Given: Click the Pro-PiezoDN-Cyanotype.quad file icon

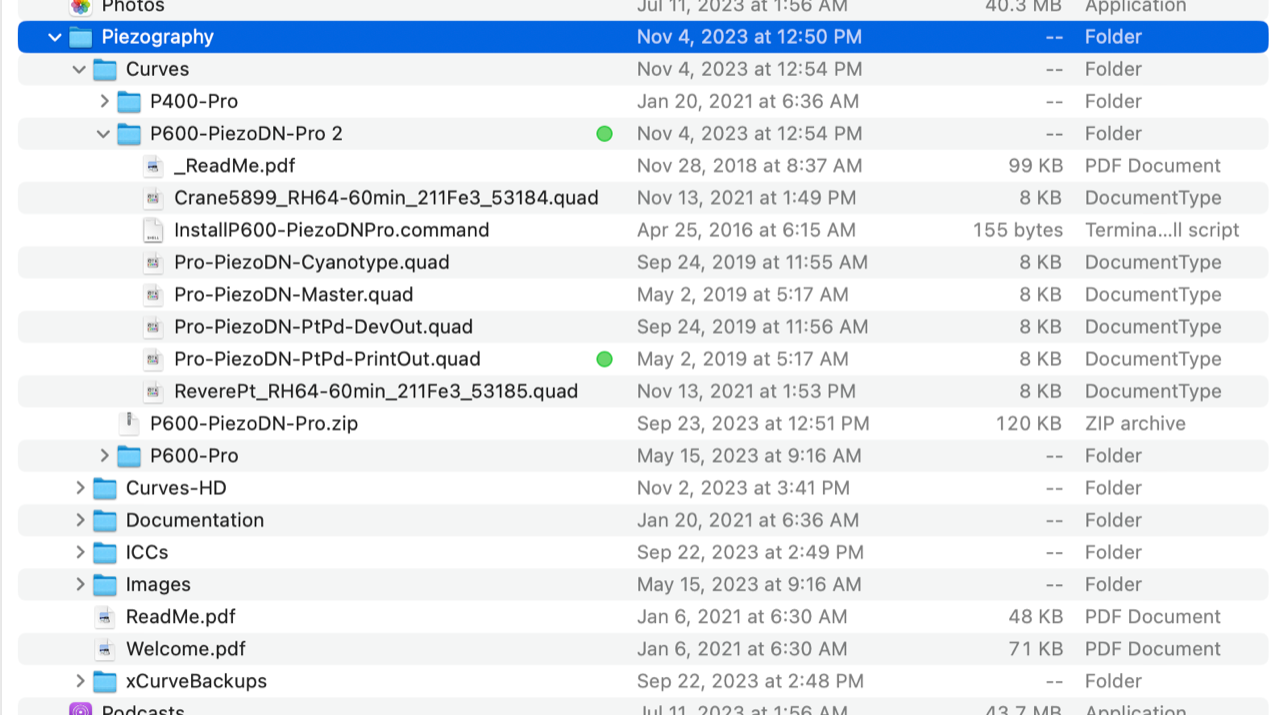Looking at the screenshot, I should click(x=153, y=262).
